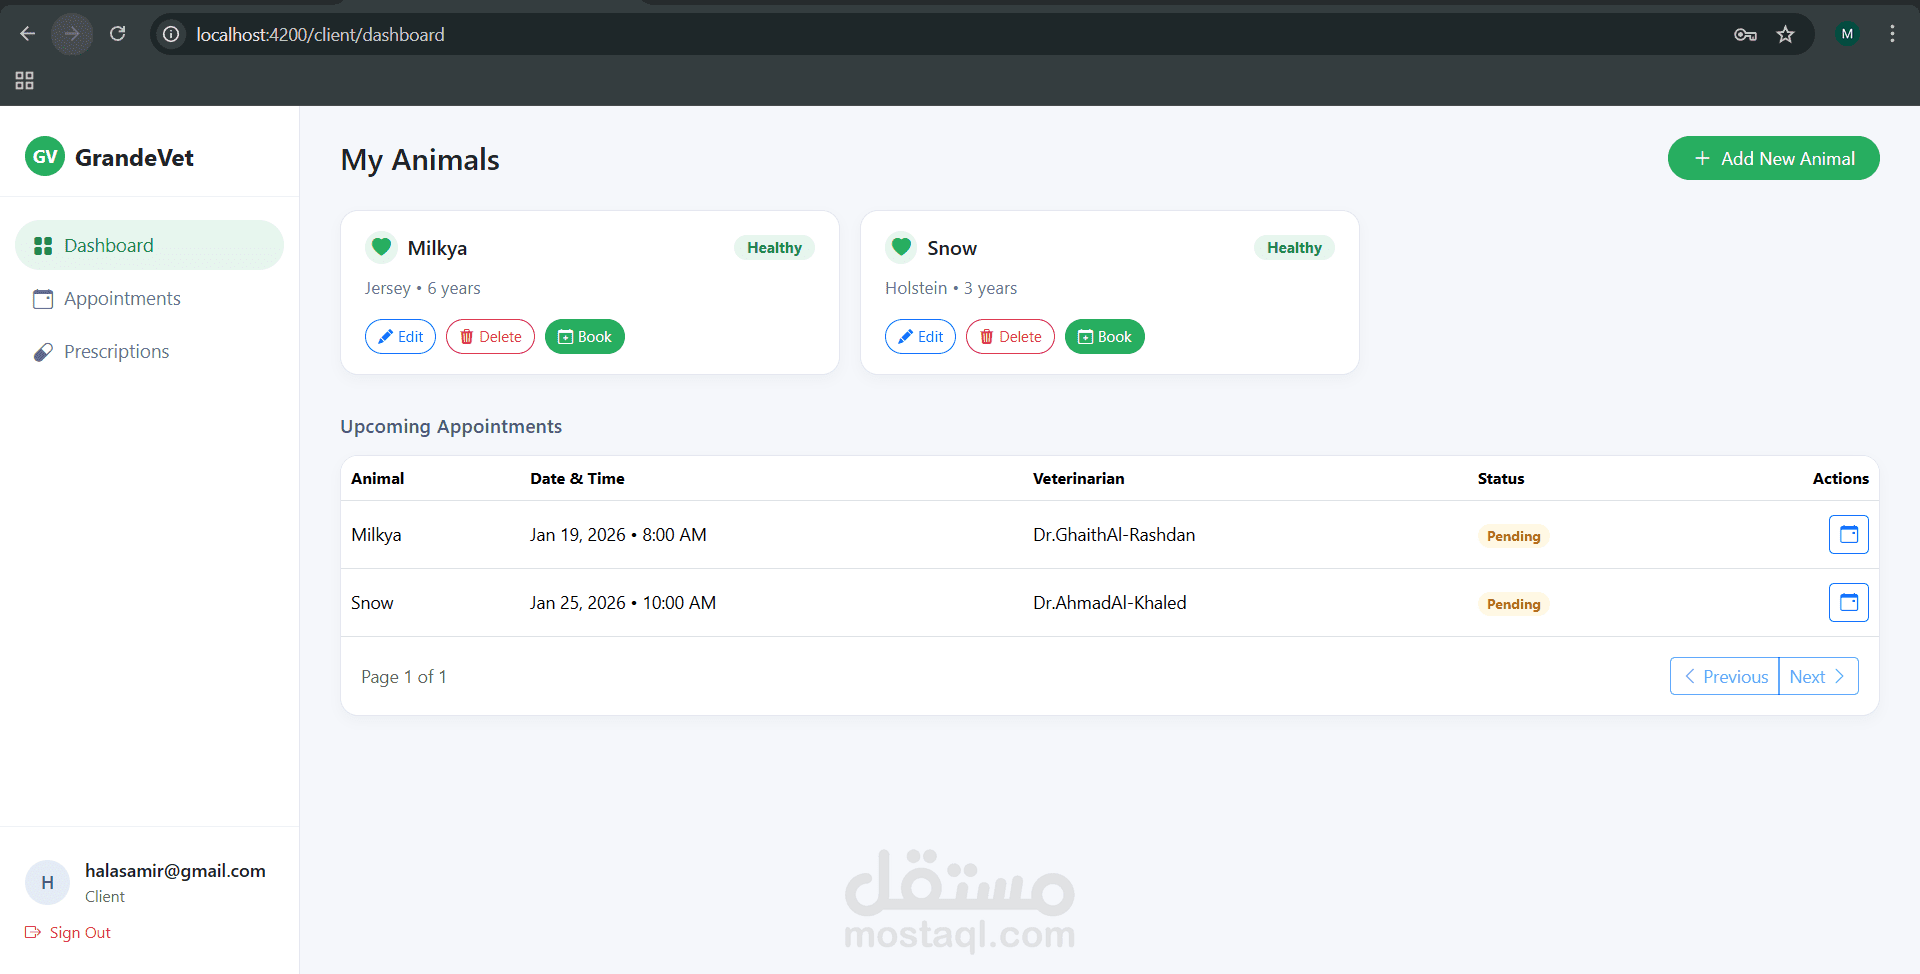The height and width of the screenshot is (974, 1920).
Task: Open calendar action for Milkya's appointment
Action: point(1848,534)
